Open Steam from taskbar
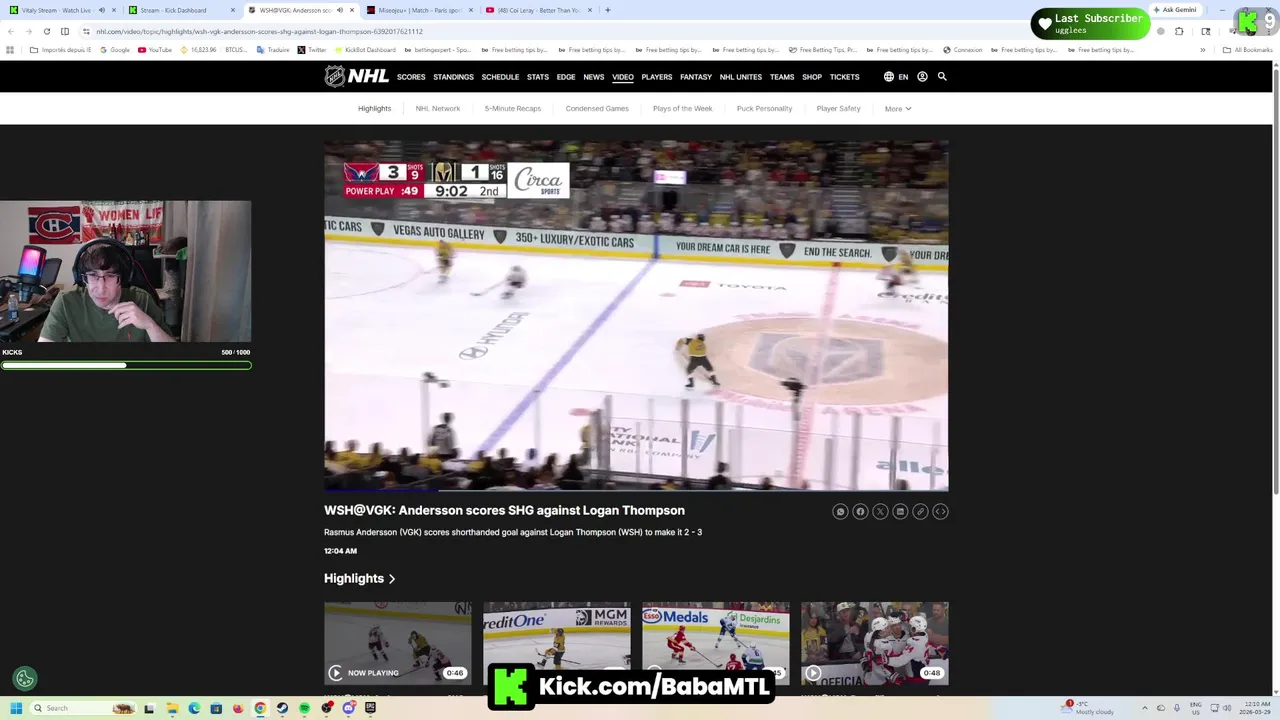Viewport: 1280px width, 720px height. 282,708
